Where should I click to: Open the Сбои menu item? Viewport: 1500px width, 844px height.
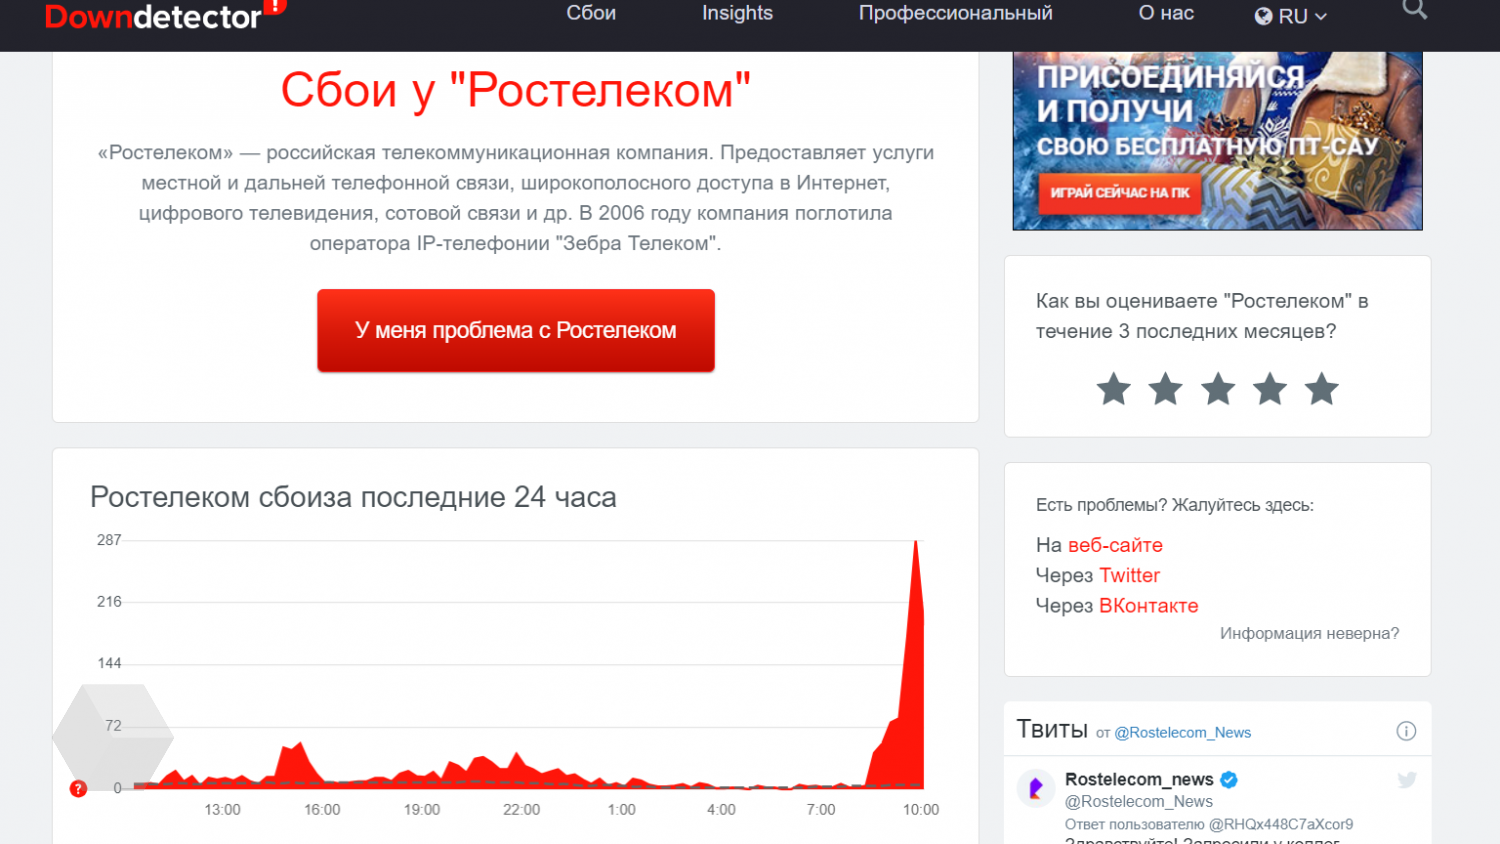click(591, 13)
